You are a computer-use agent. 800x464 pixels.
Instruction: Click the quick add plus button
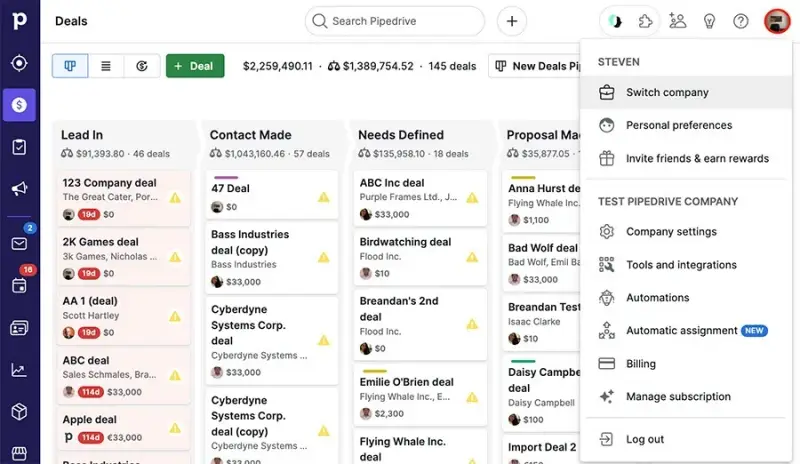click(512, 21)
